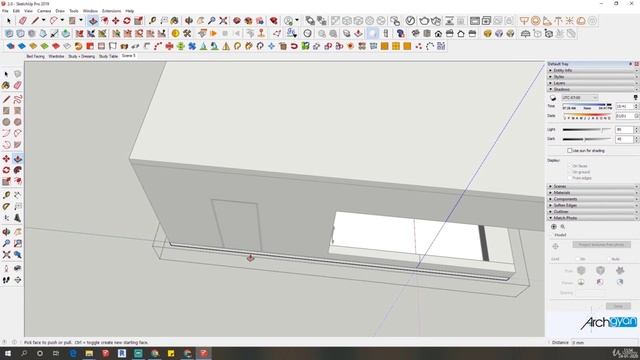This screenshot has width=640, height=360.
Task: Select the arrow Select tool in top toolbar
Action: point(9,20)
